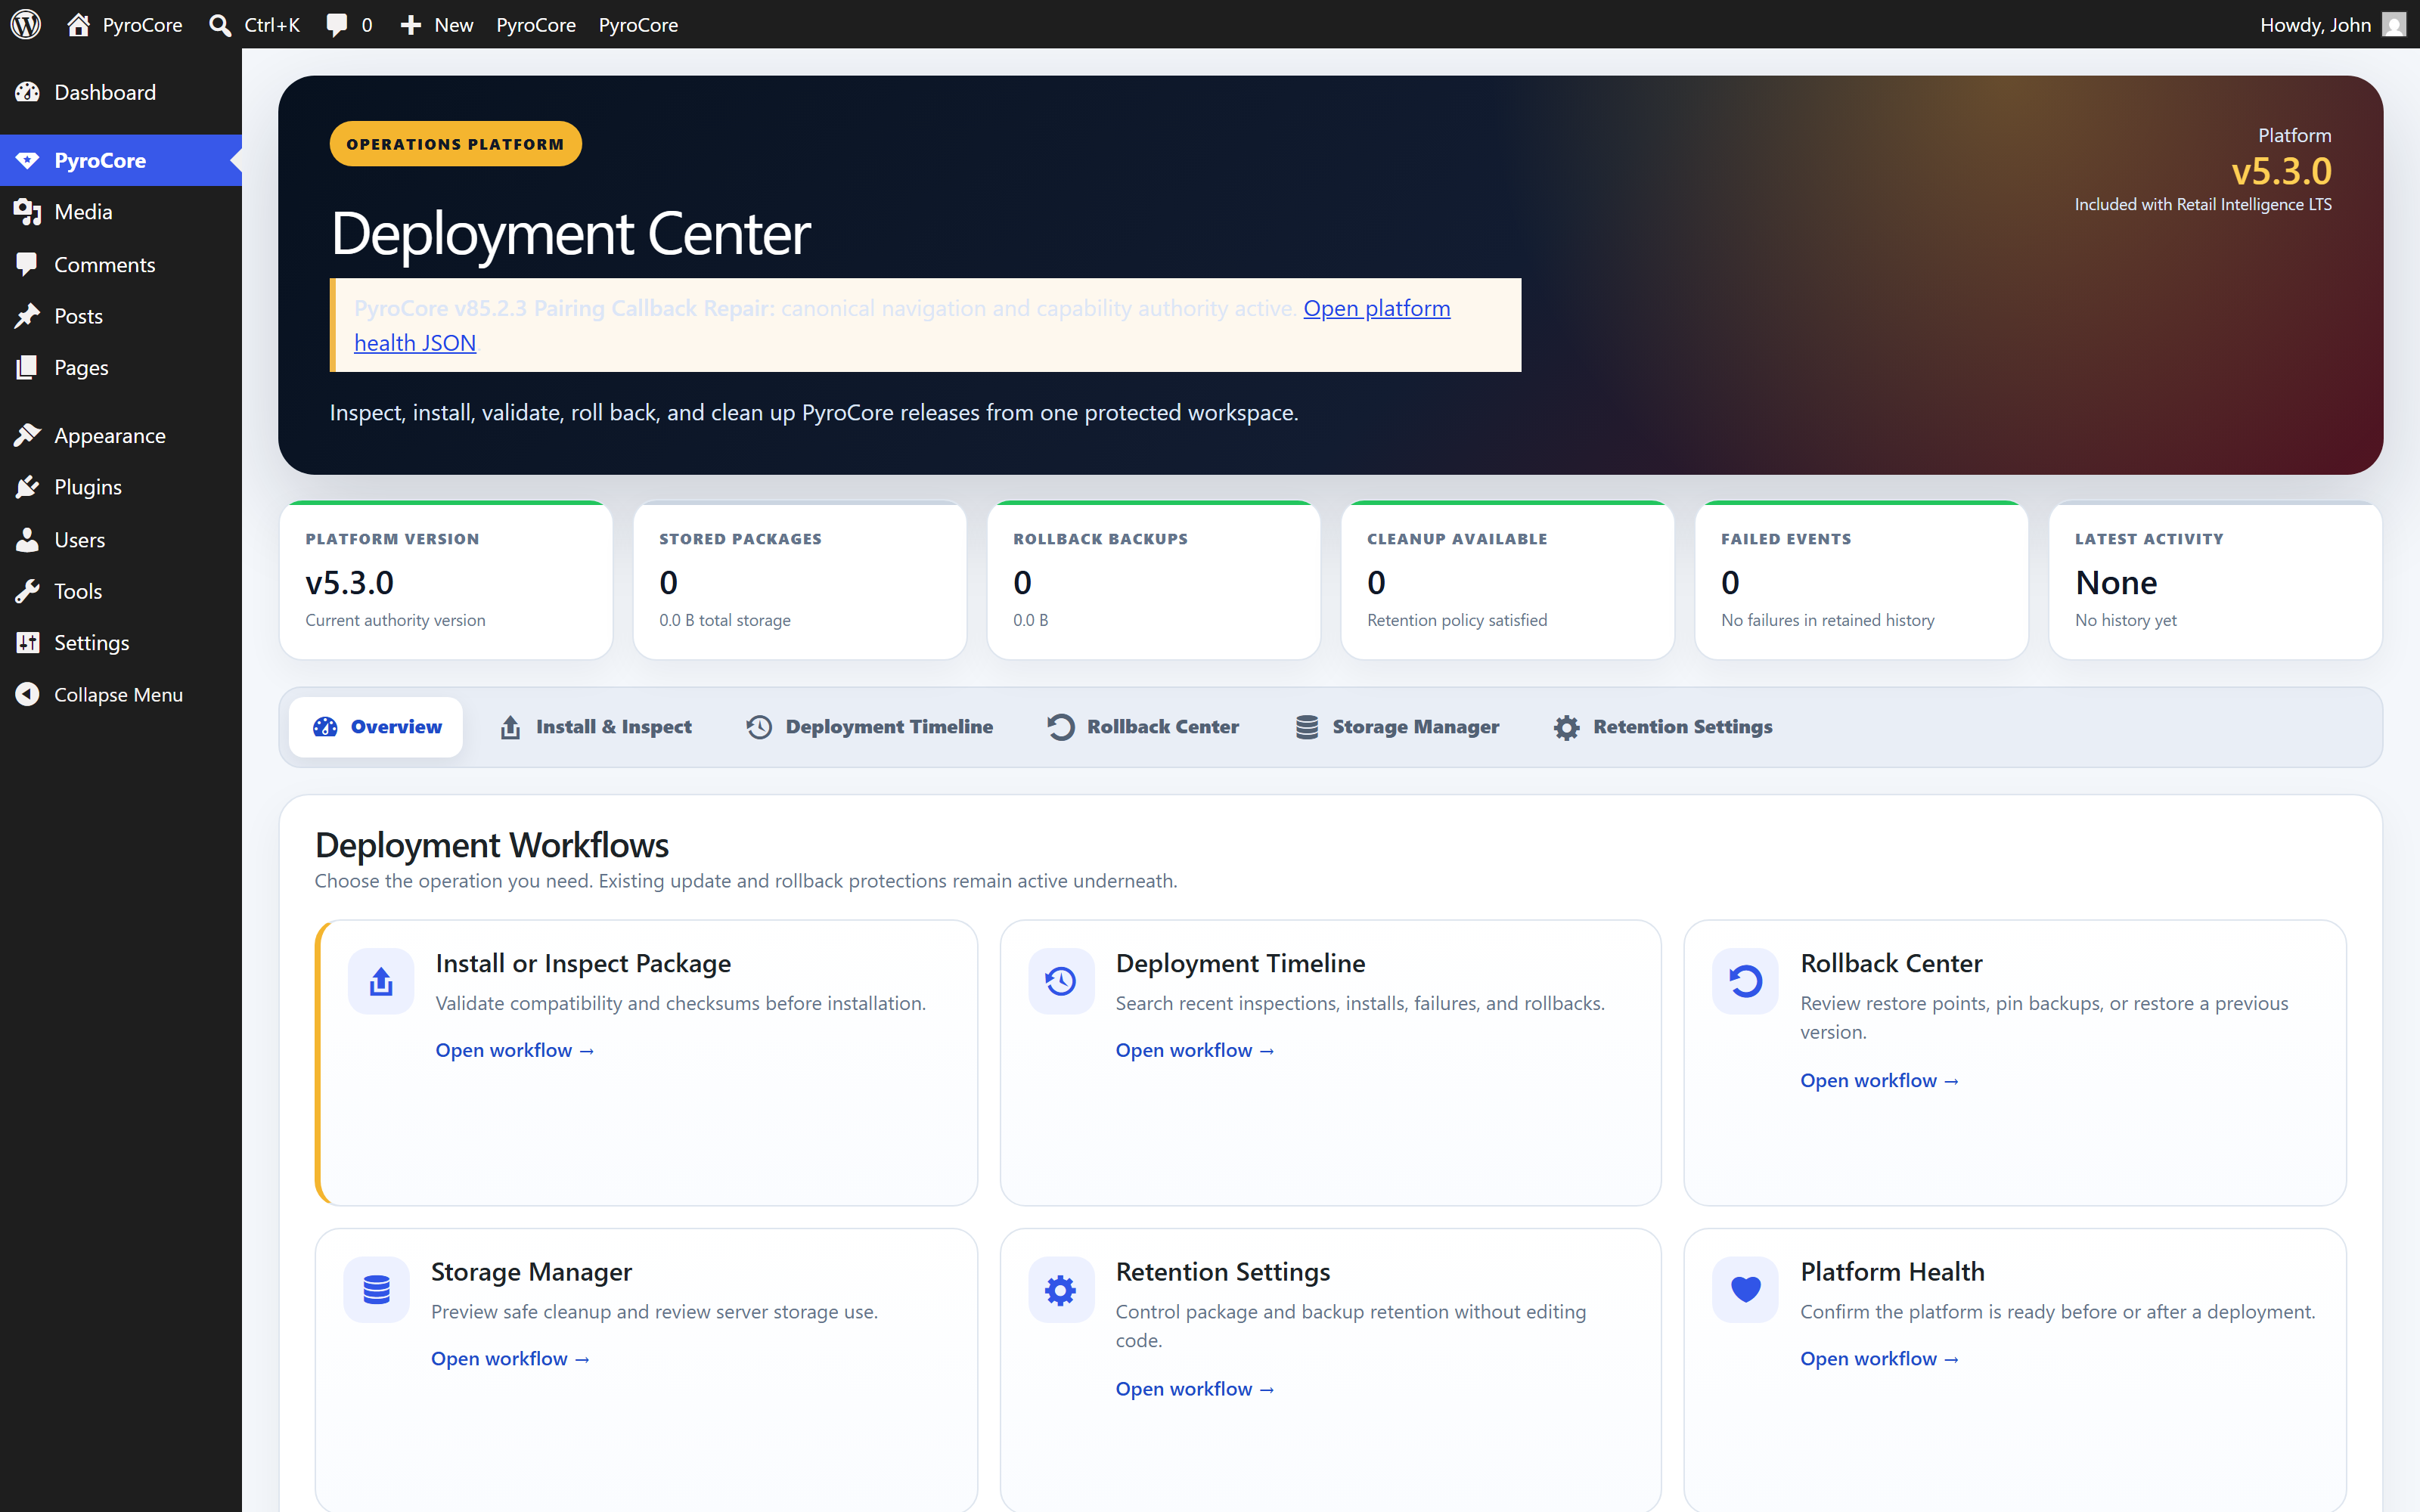
Task: Open workflow for Retention Settings card
Action: pos(1195,1388)
